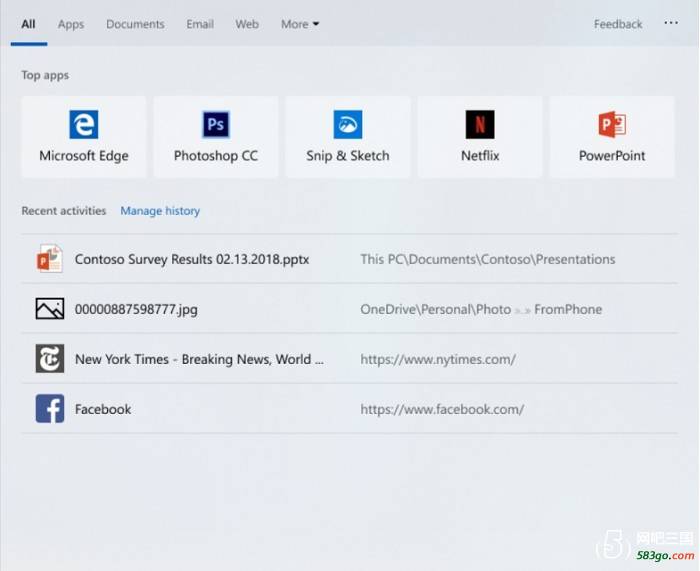Open the Snip & Sketch app icon

[348, 125]
